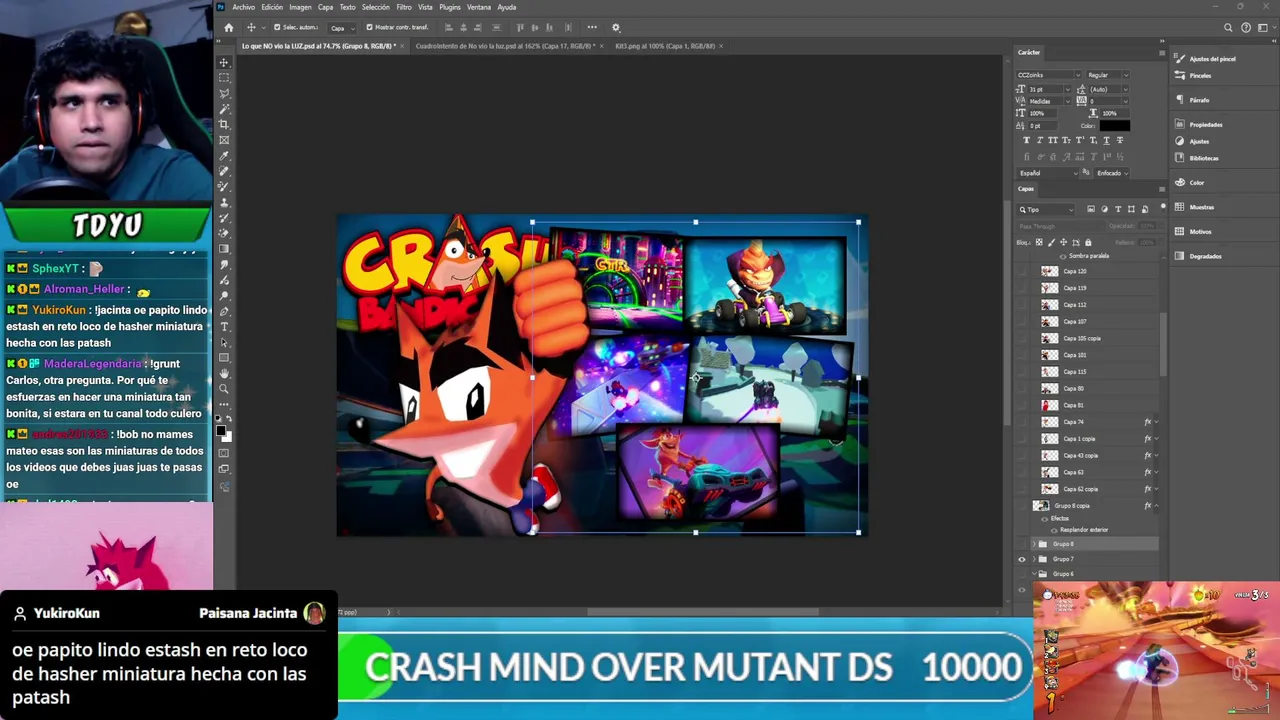Select the Horizontal Type tool

224,327
